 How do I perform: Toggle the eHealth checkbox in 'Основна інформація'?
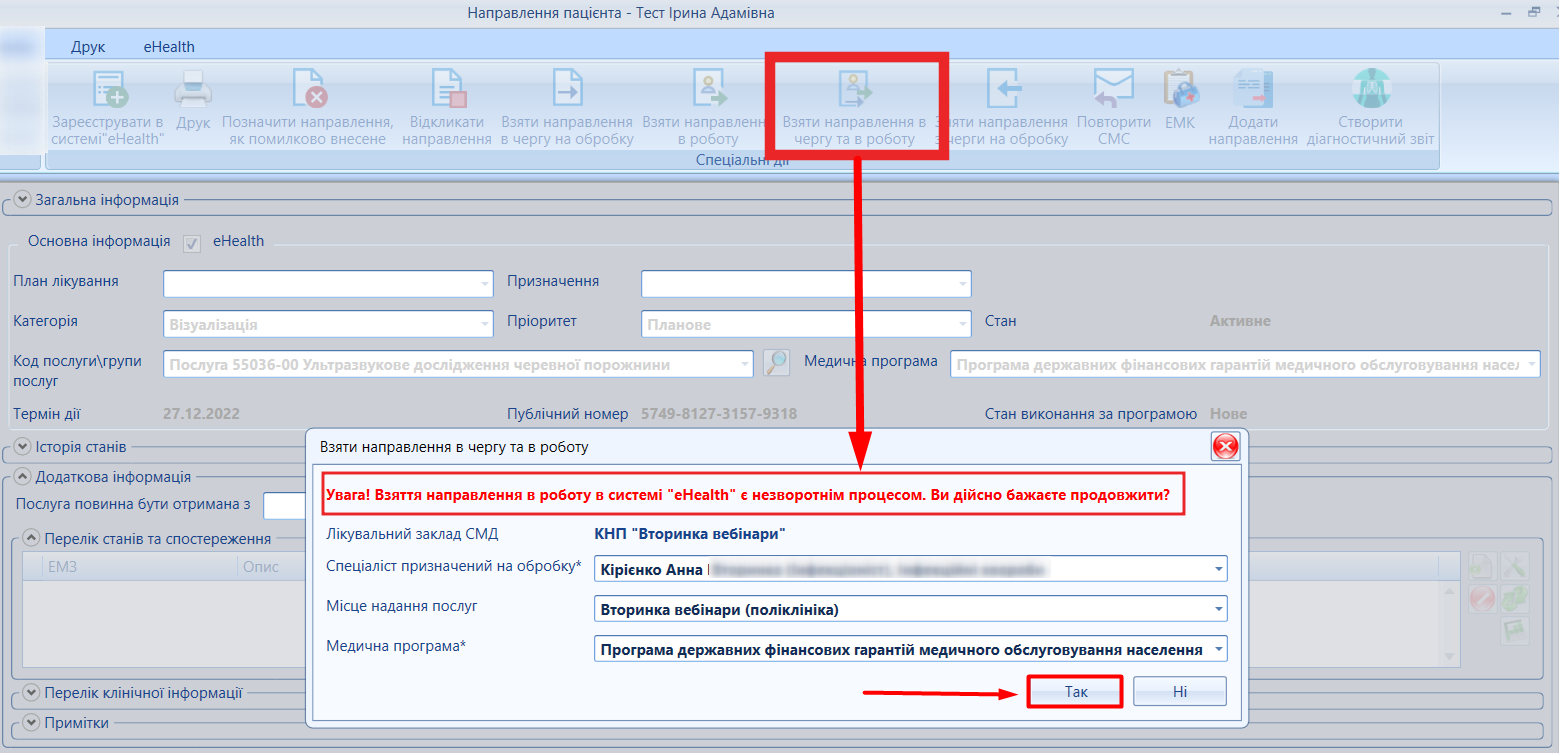click(192, 243)
